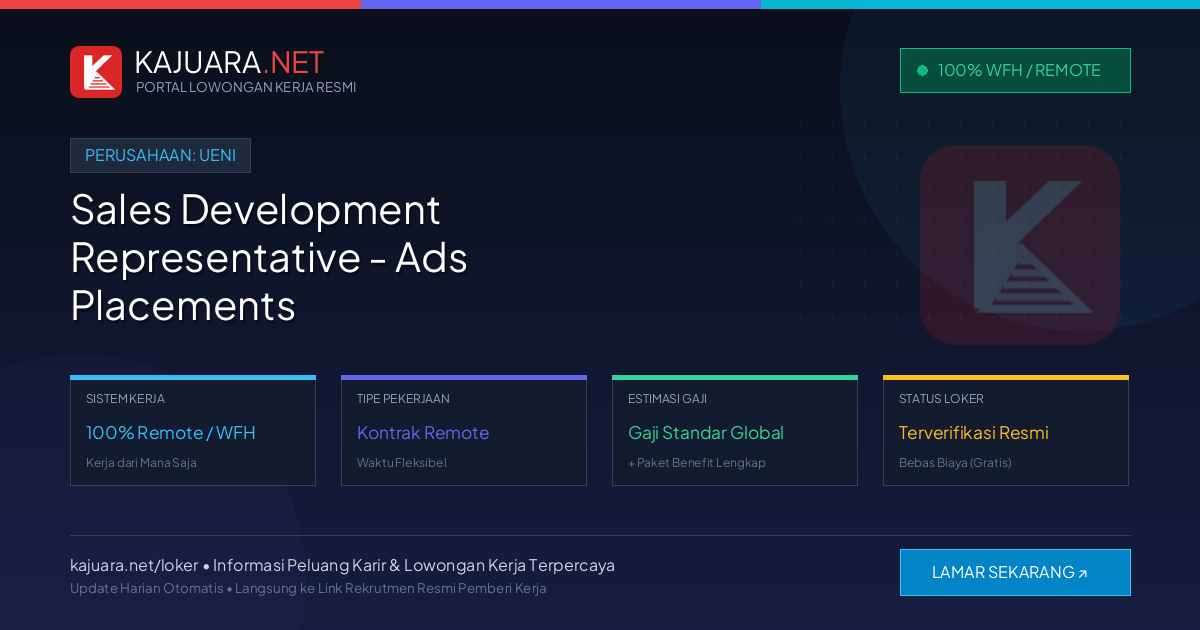This screenshot has width=1200, height=630.
Task: Open the Status Loker Terverifikasi Resmi card
Action: (x=1006, y=431)
